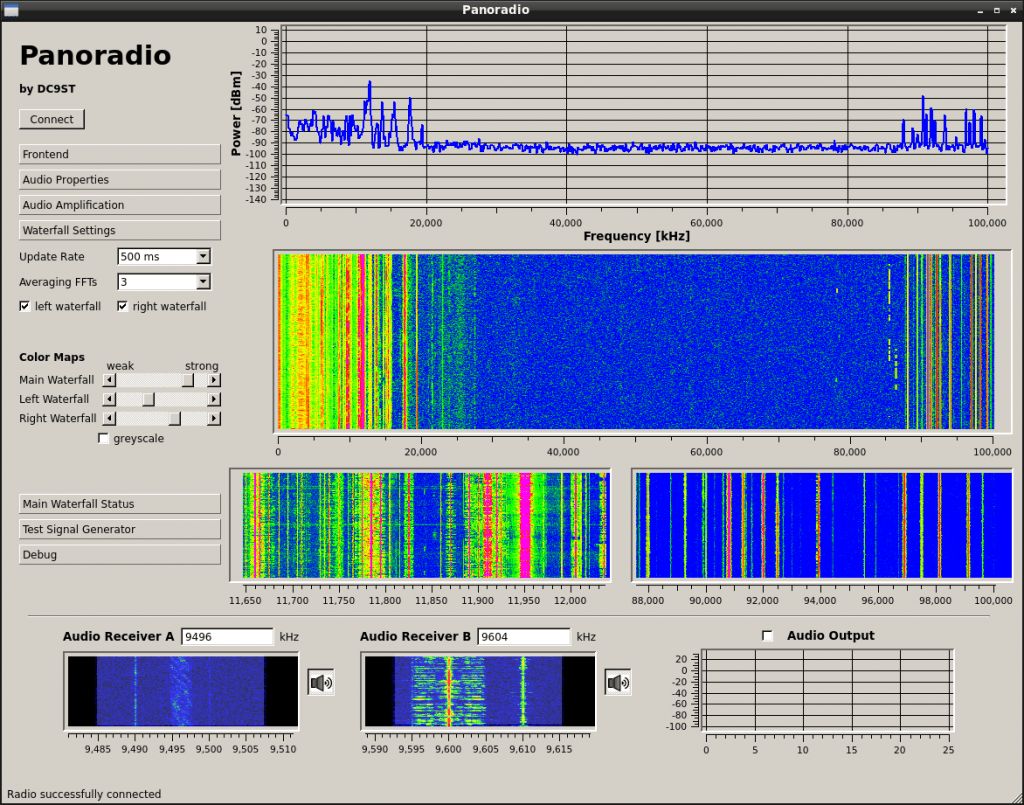The width and height of the screenshot is (1024, 805).
Task: Toggle the left waterfall checkbox
Action: point(25,306)
